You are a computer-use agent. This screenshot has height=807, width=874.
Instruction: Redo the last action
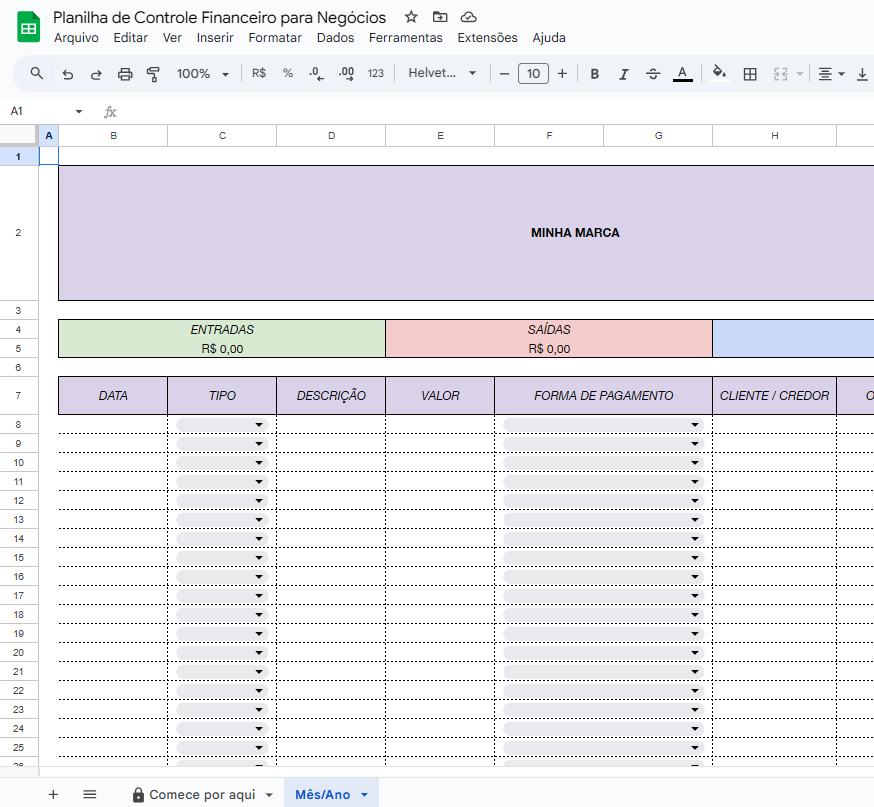pos(94,73)
